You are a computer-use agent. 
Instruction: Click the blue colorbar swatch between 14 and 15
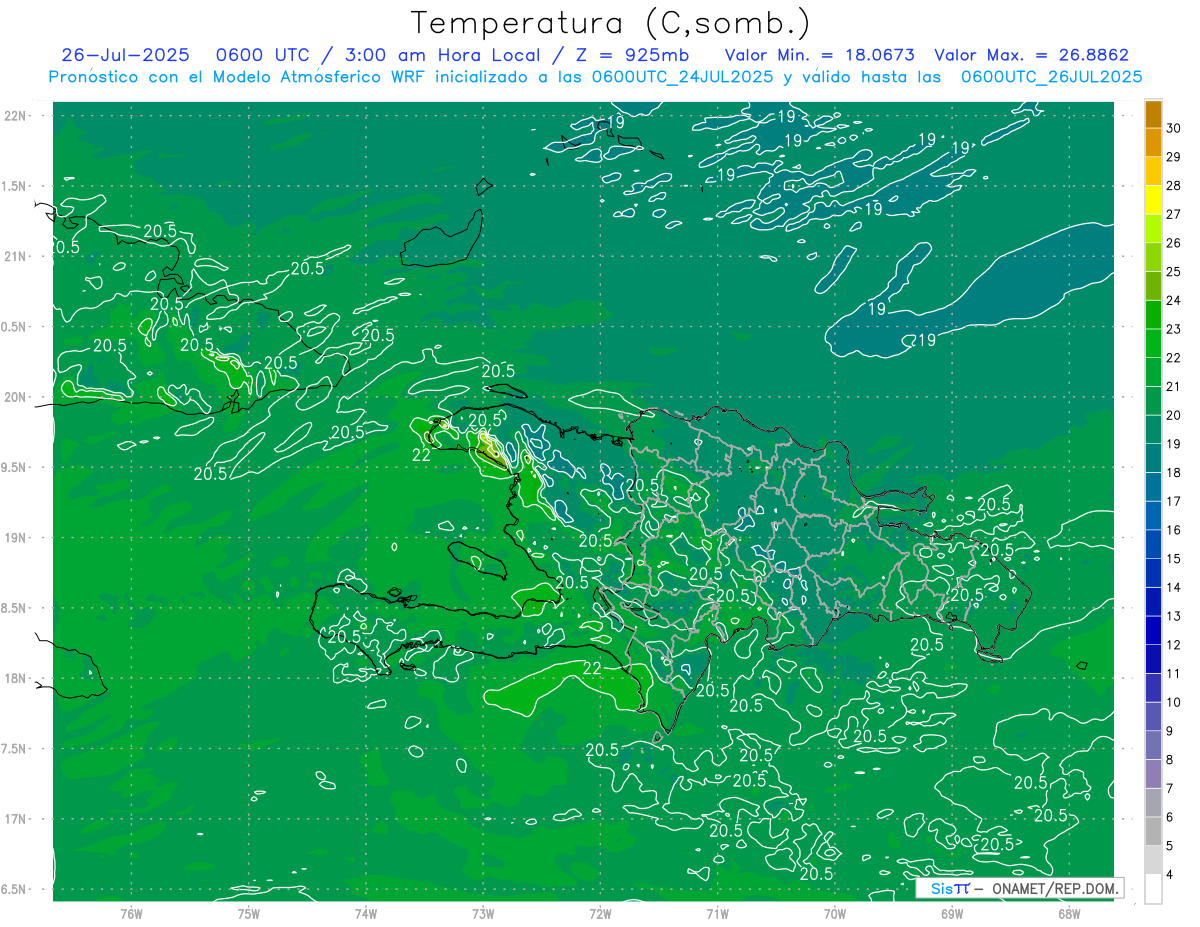point(1153,573)
